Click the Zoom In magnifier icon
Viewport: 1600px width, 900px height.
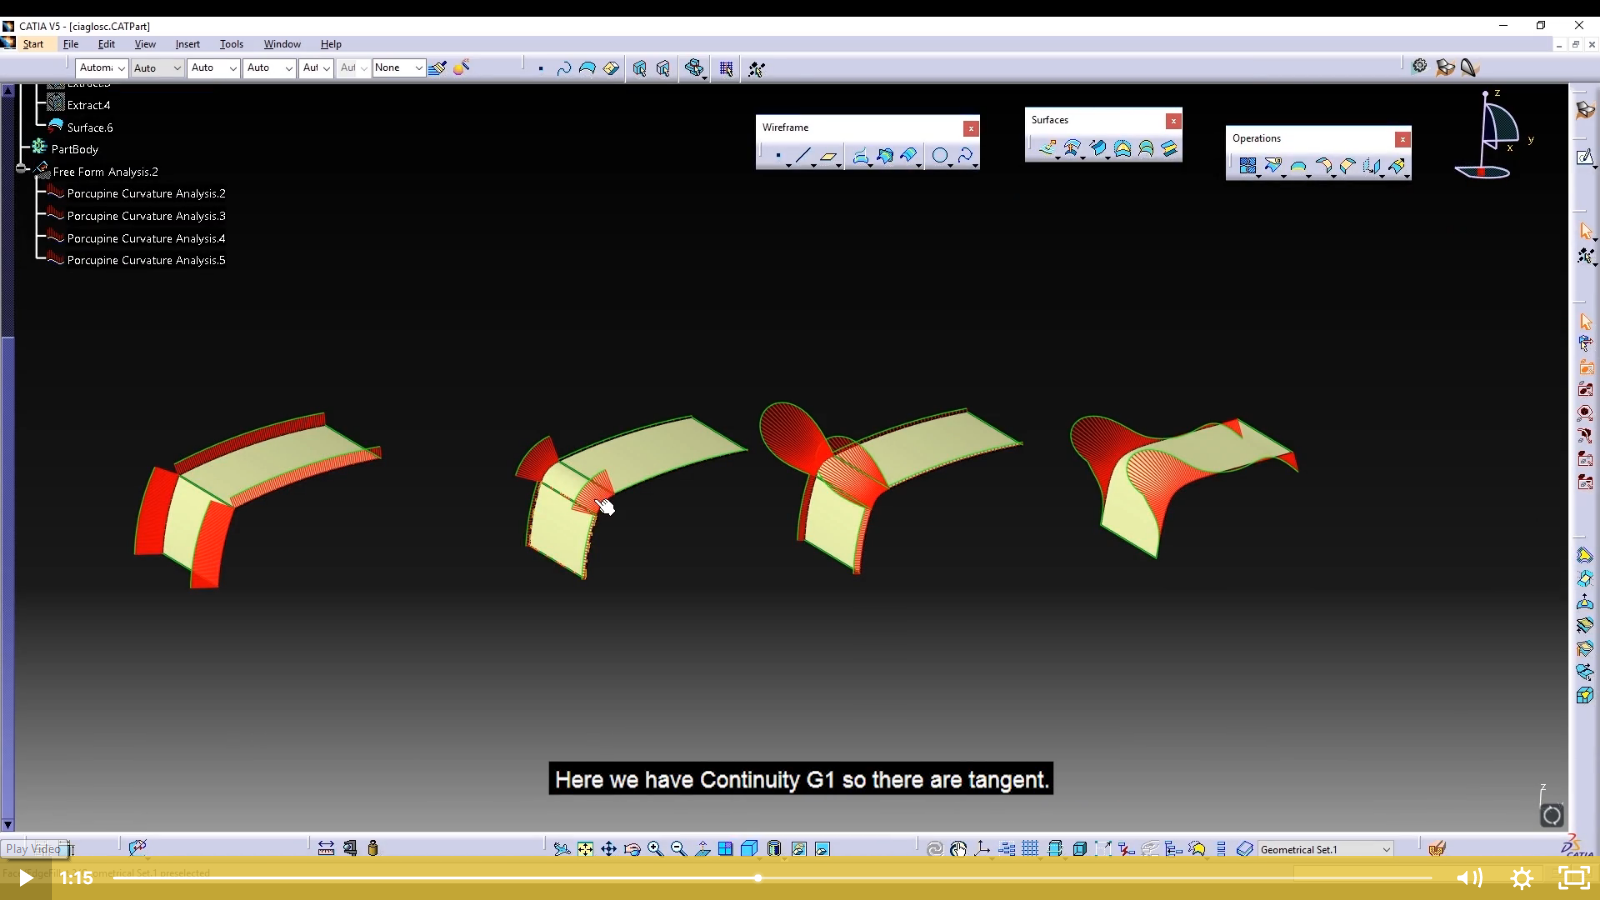(655, 849)
